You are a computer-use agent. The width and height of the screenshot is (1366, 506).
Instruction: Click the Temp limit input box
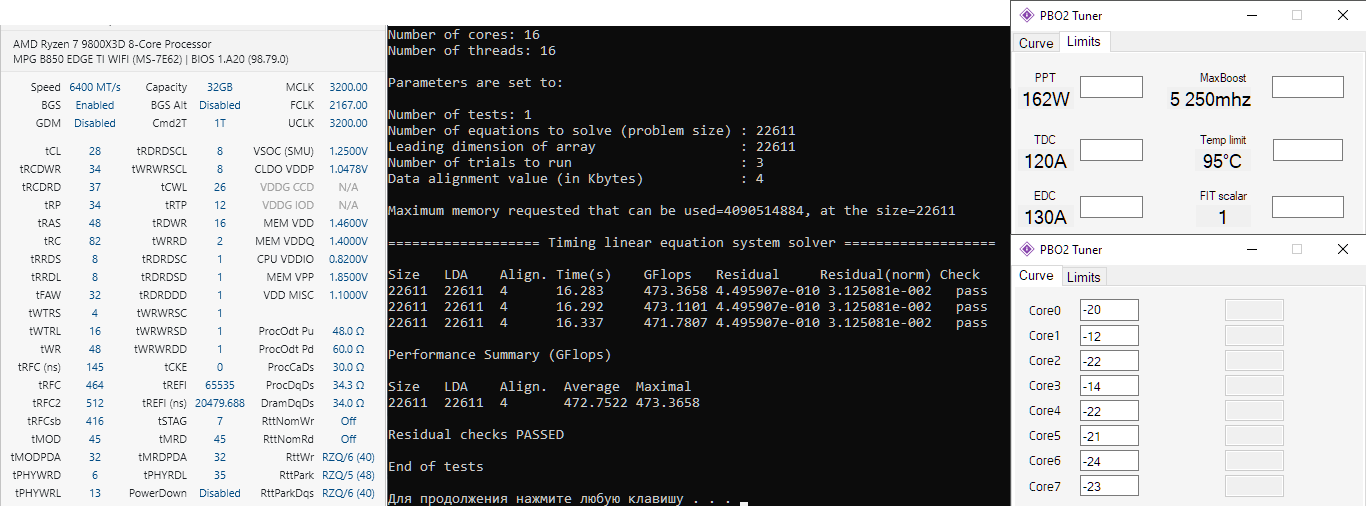1307,150
